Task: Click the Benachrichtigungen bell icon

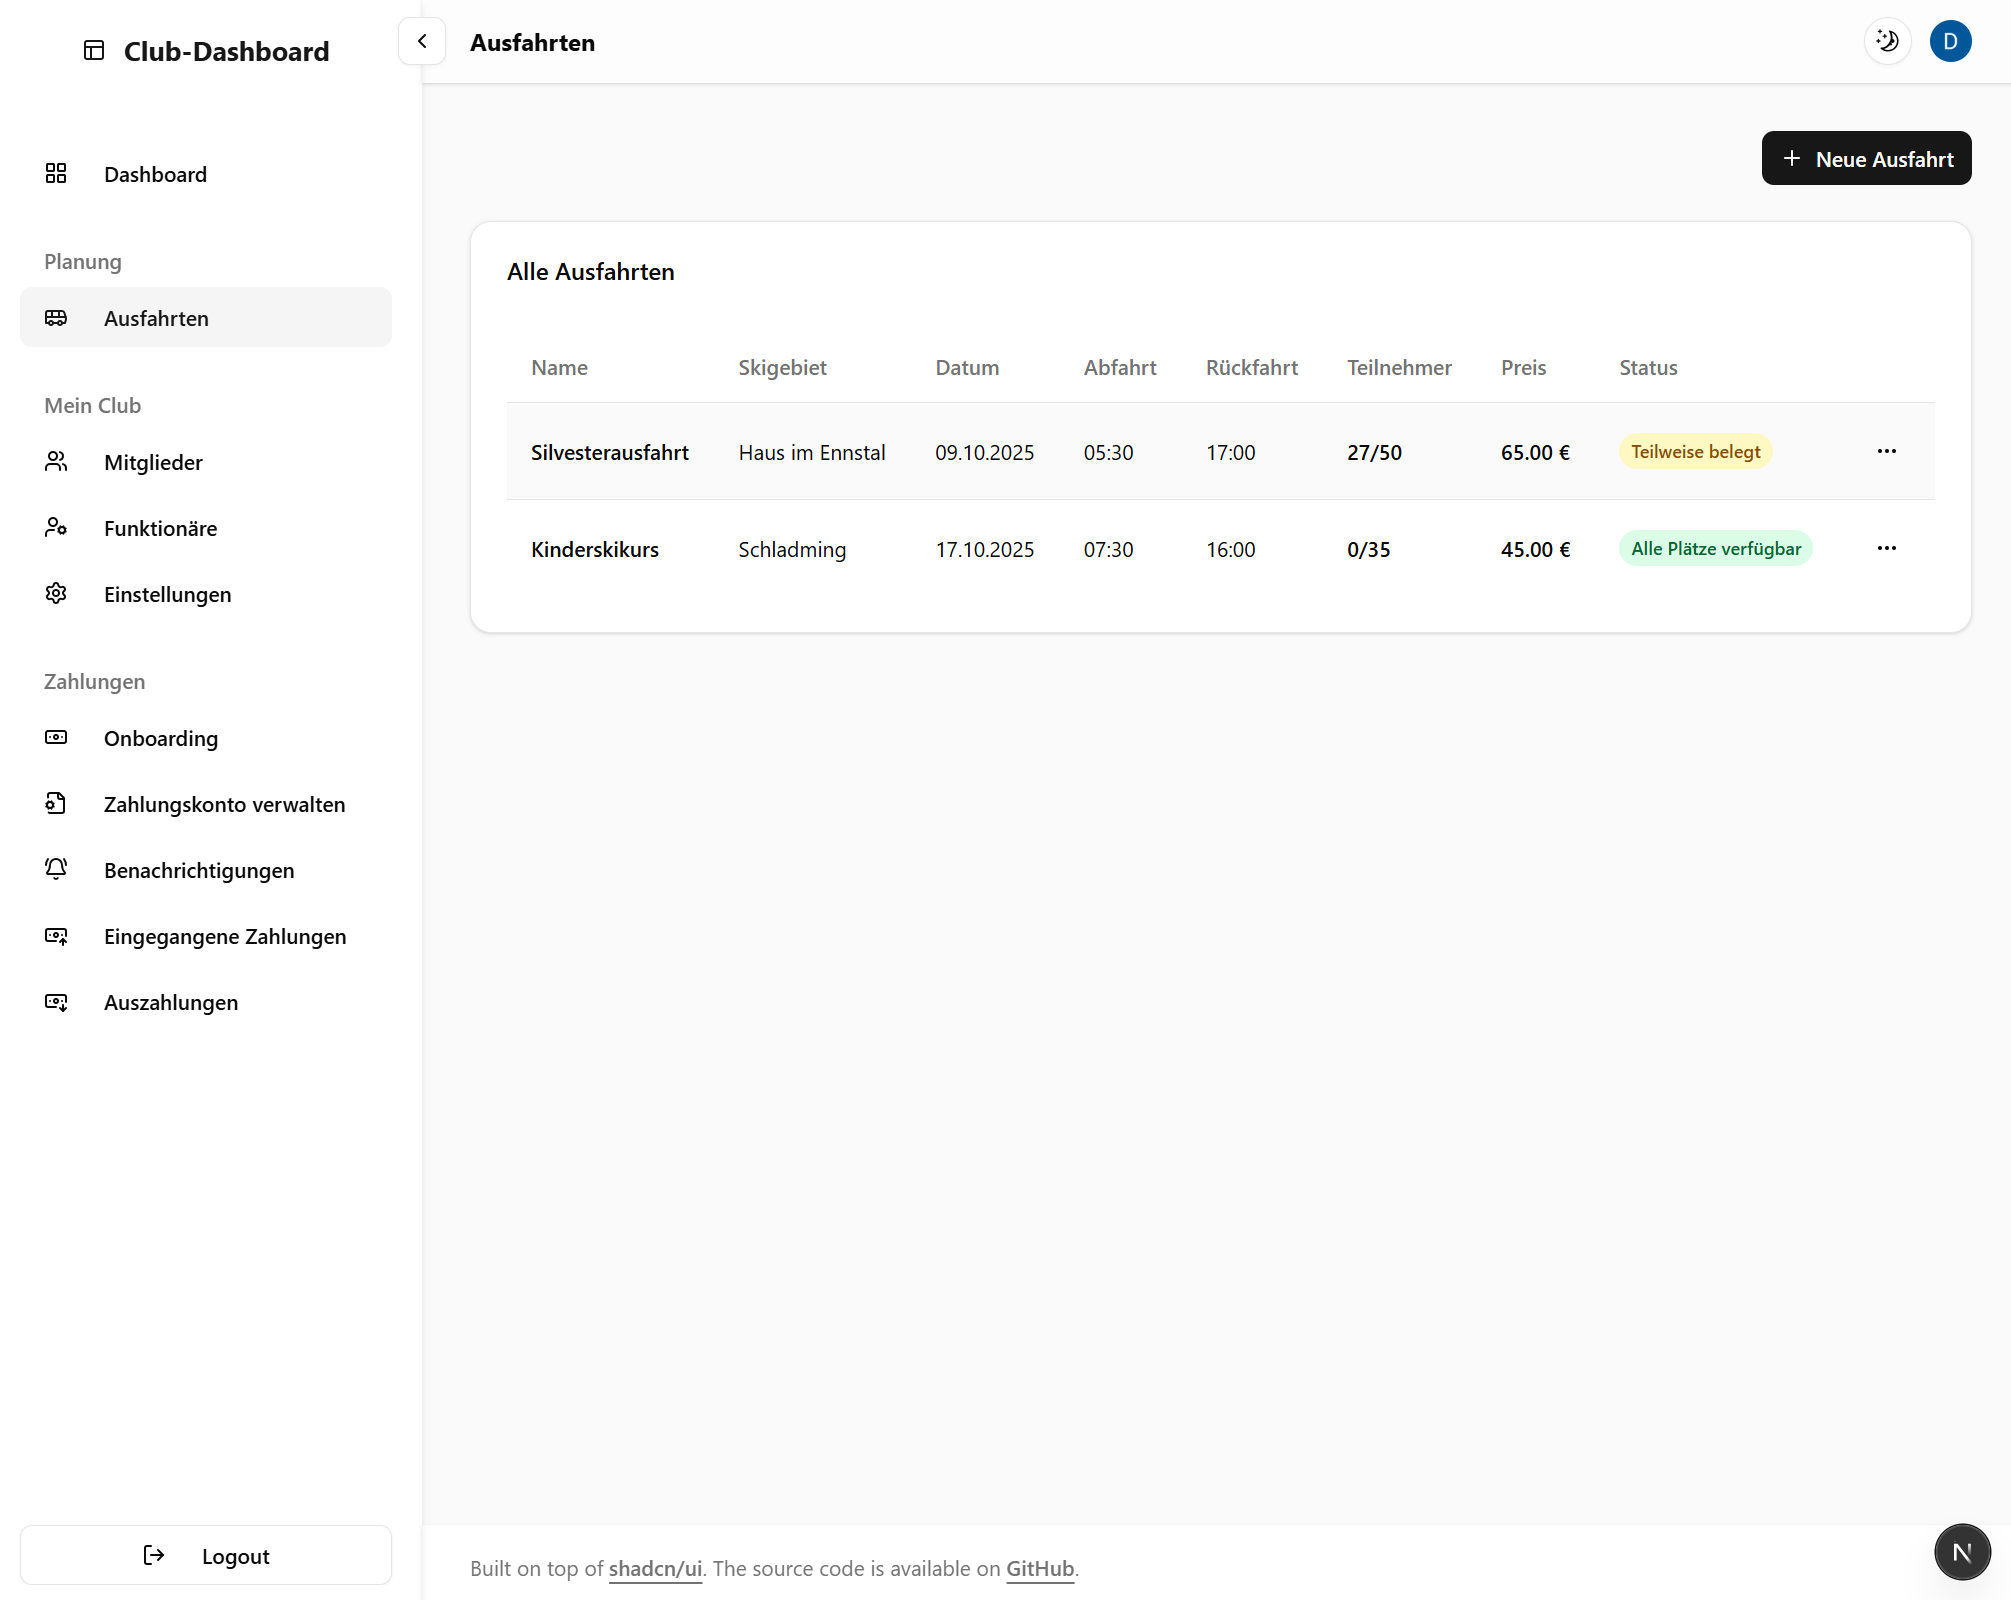Action: tap(56, 870)
